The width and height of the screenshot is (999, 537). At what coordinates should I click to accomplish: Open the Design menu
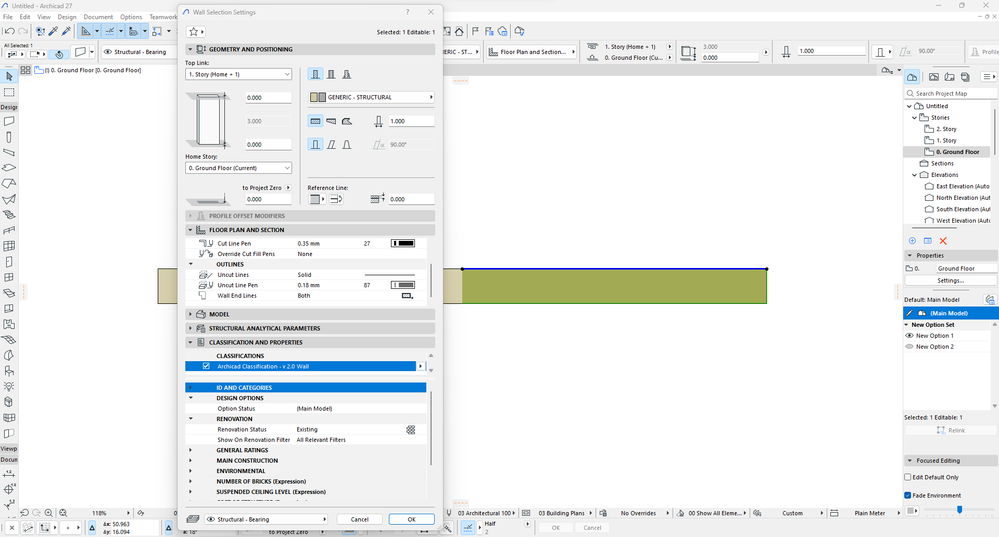click(x=67, y=17)
